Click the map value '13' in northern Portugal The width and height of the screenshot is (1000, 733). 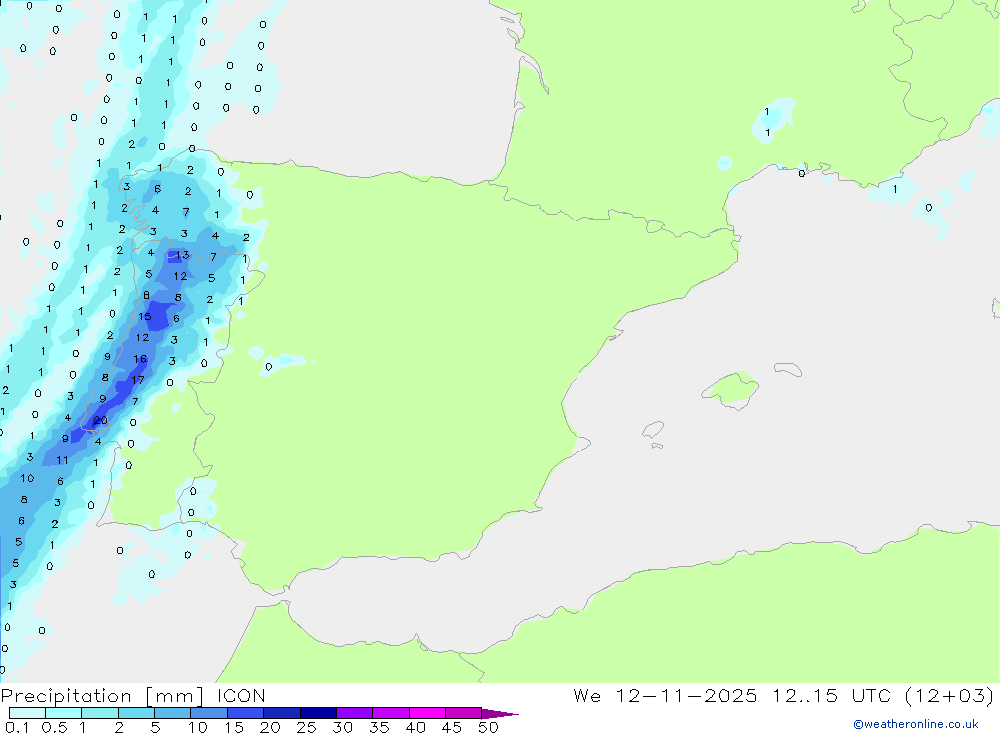[x=182, y=255]
